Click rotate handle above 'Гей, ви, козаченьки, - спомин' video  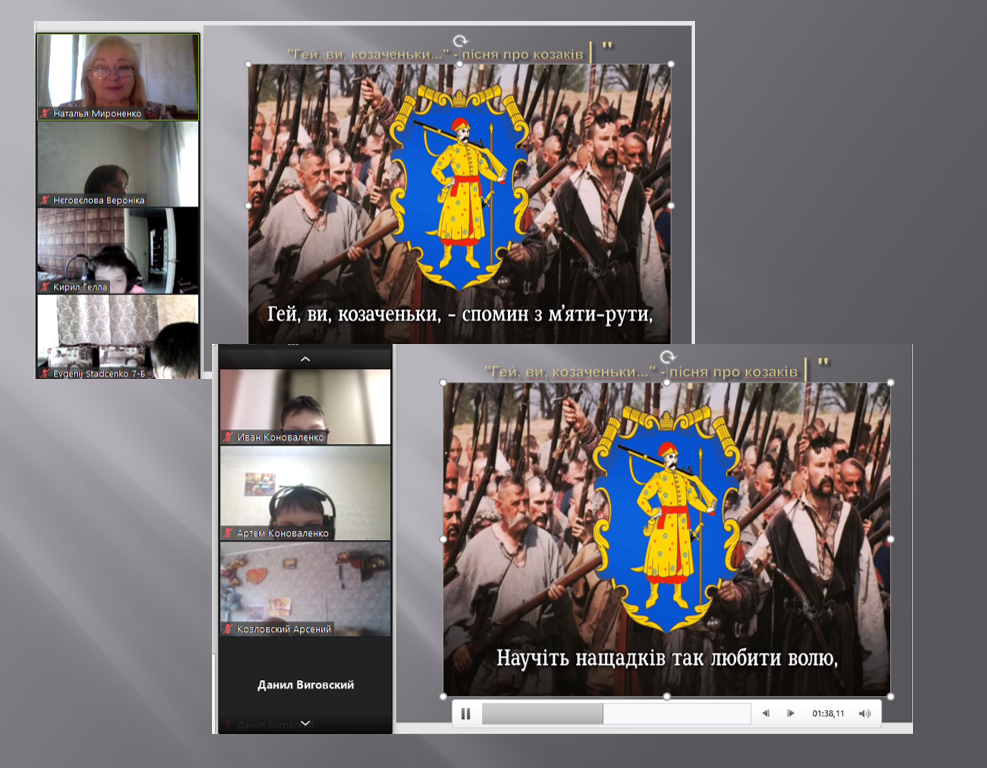(x=460, y=42)
